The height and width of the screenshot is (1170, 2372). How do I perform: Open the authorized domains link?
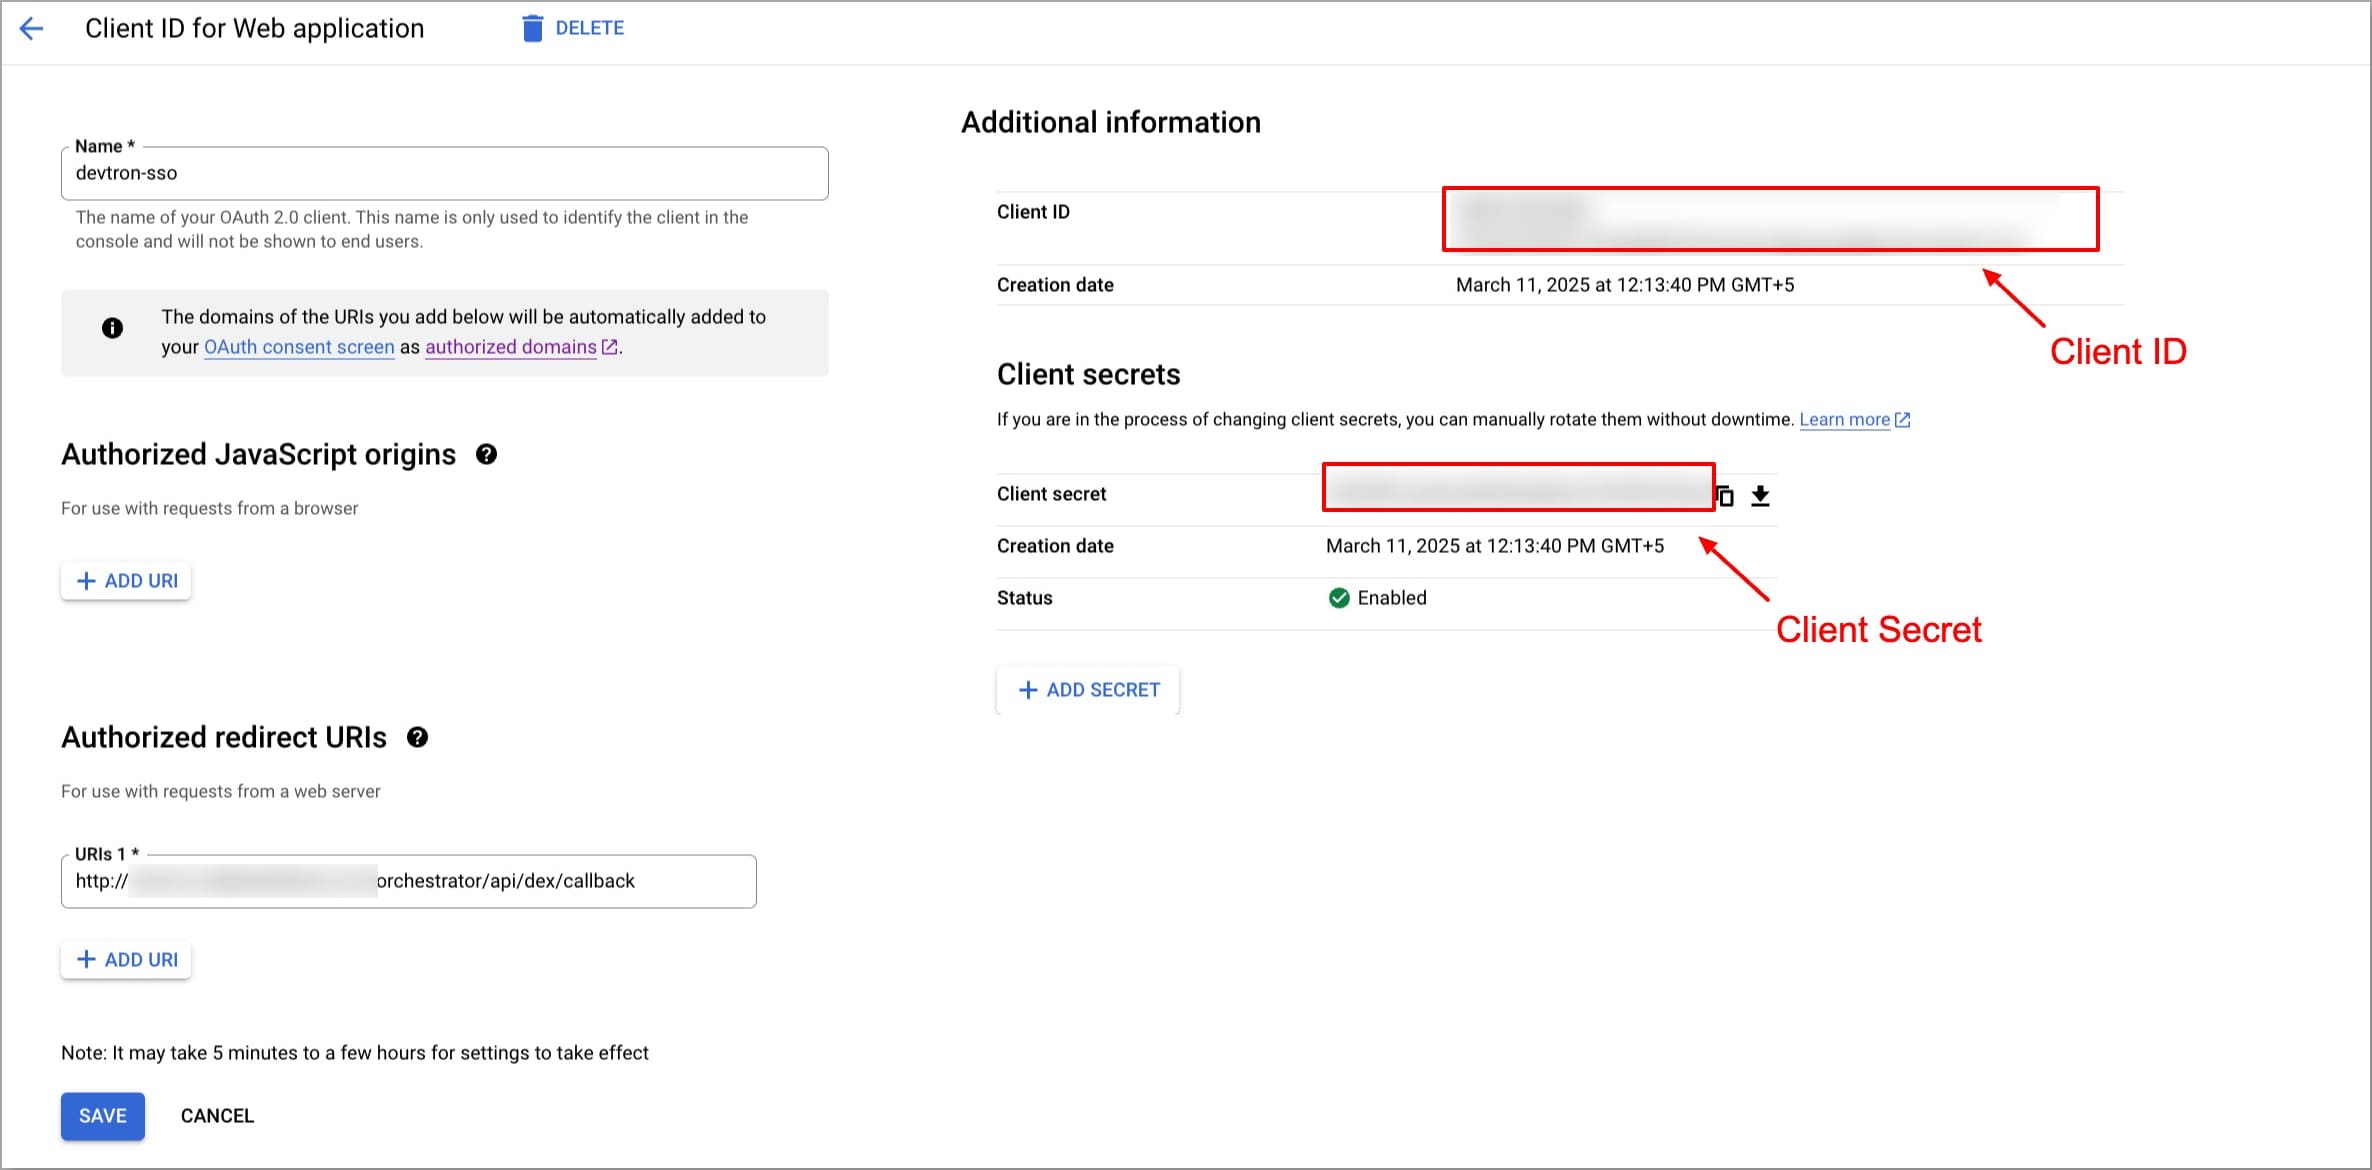(x=510, y=347)
